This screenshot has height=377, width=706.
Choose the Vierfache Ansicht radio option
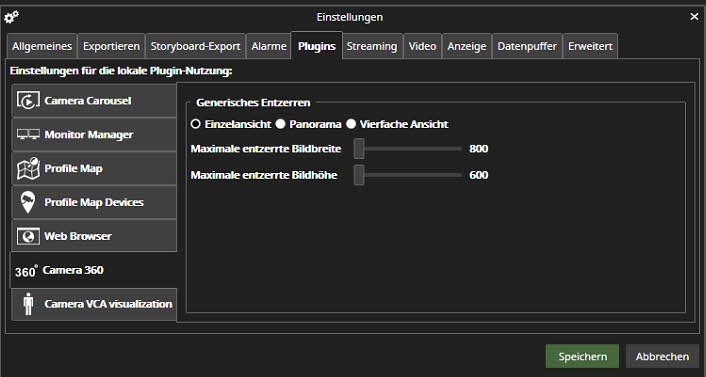click(x=351, y=124)
